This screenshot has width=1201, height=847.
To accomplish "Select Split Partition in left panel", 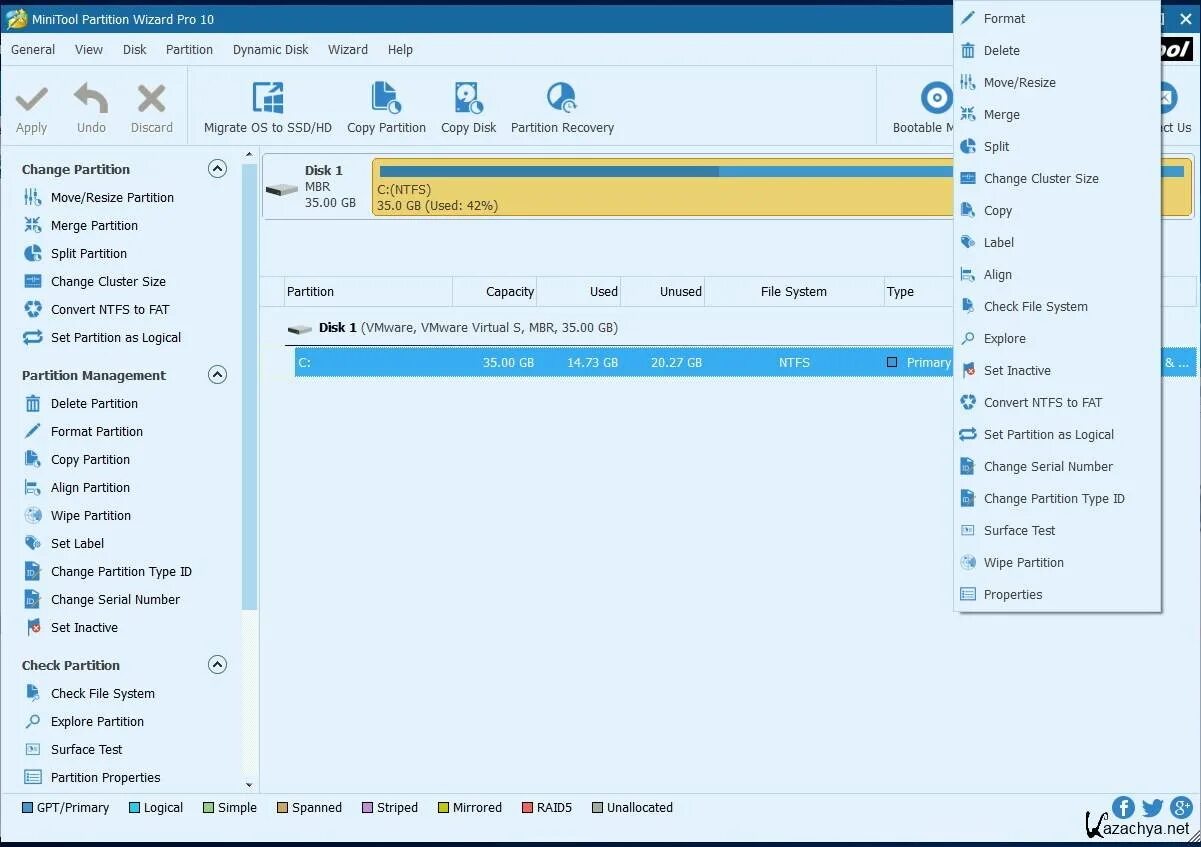I will 89,254.
